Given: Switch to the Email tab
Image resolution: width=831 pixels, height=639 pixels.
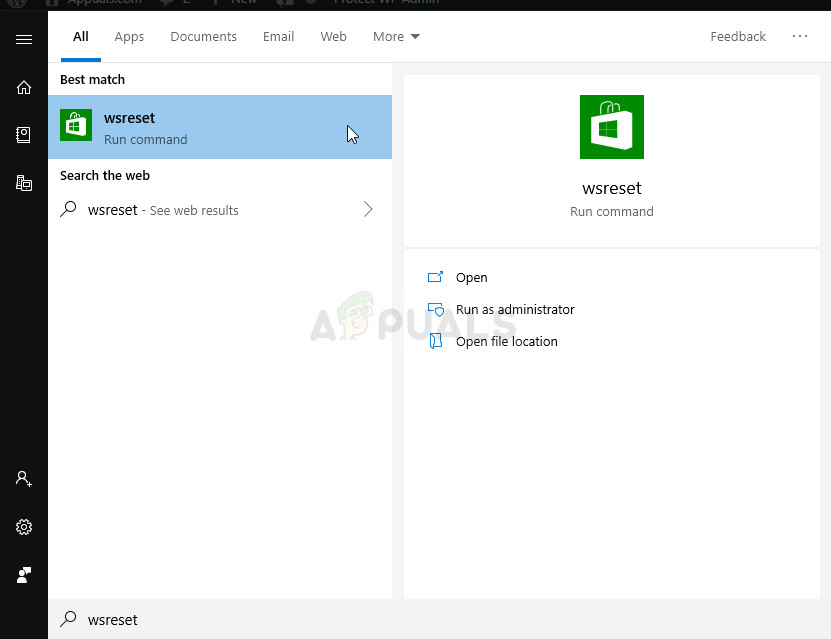Looking at the screenshot, I should [278, 37].
